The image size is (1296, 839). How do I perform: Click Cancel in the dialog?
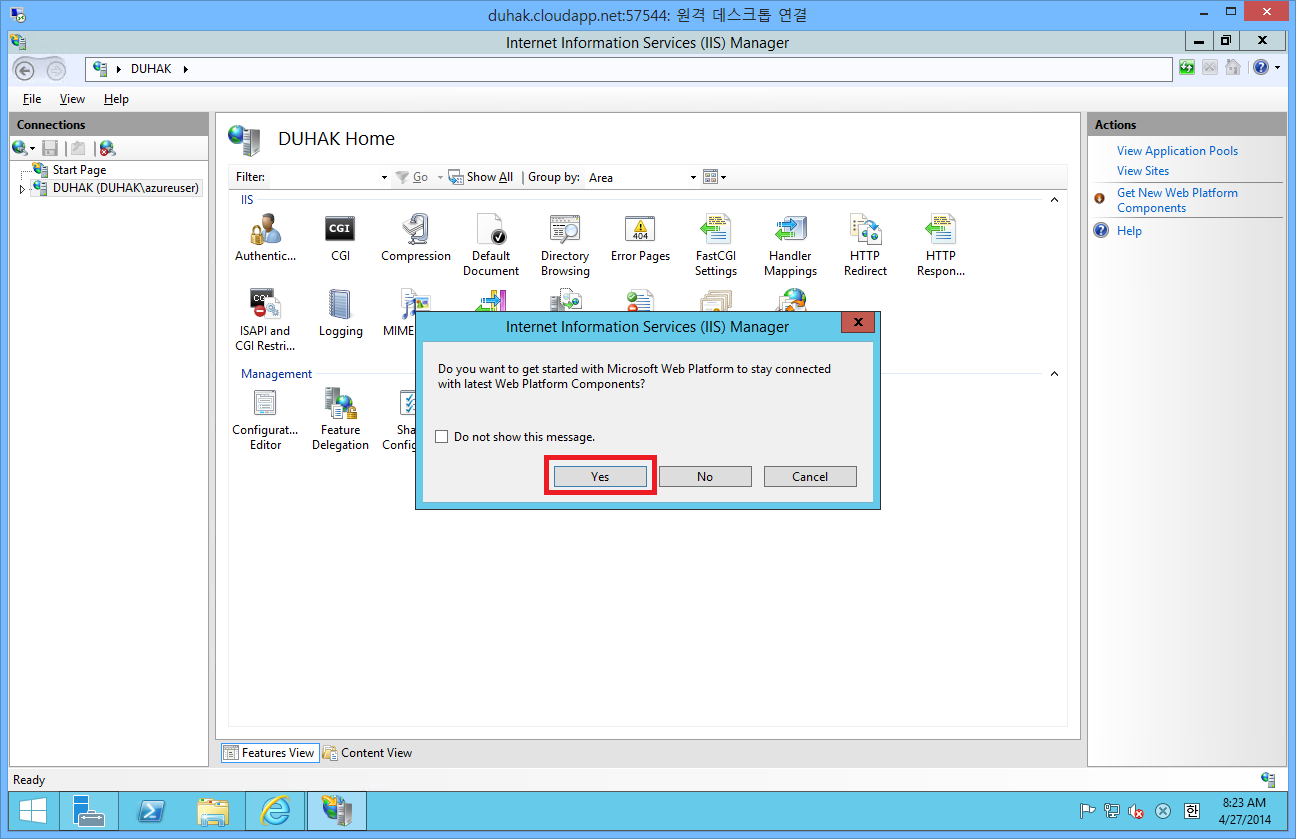[x=810, y=477]
